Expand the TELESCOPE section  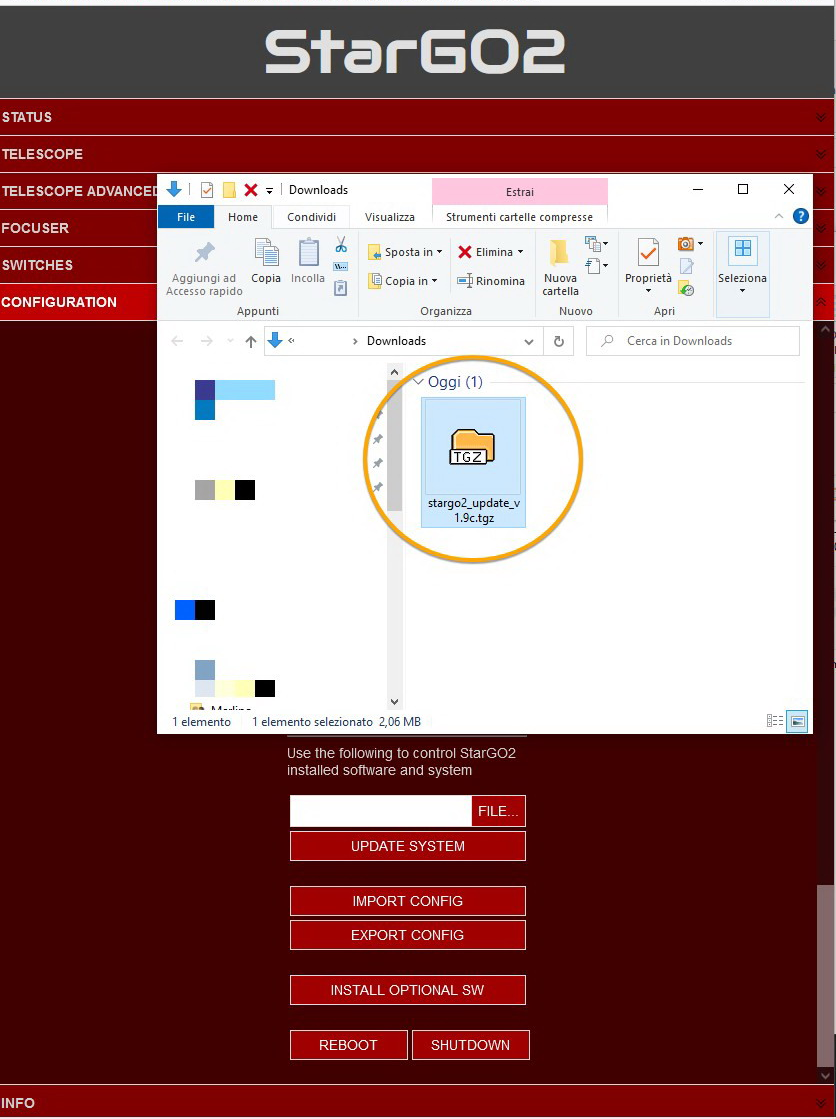point(417,154)
